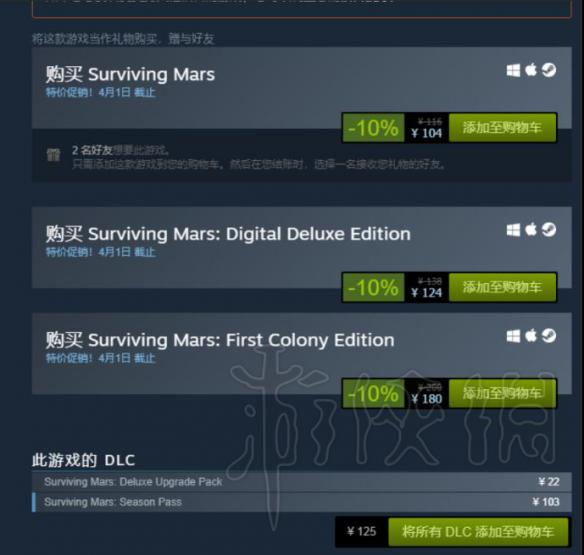
Task: Click the 2 friends want this game text
Action: click(x=120, y=150)
